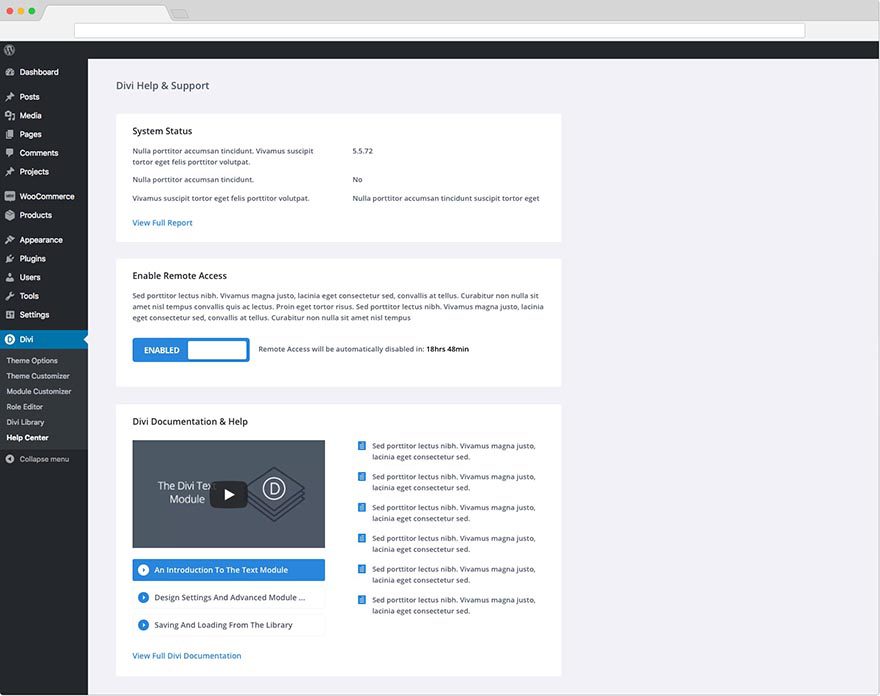
Task: Click the Posts pin icon
Action: [10, 97]
